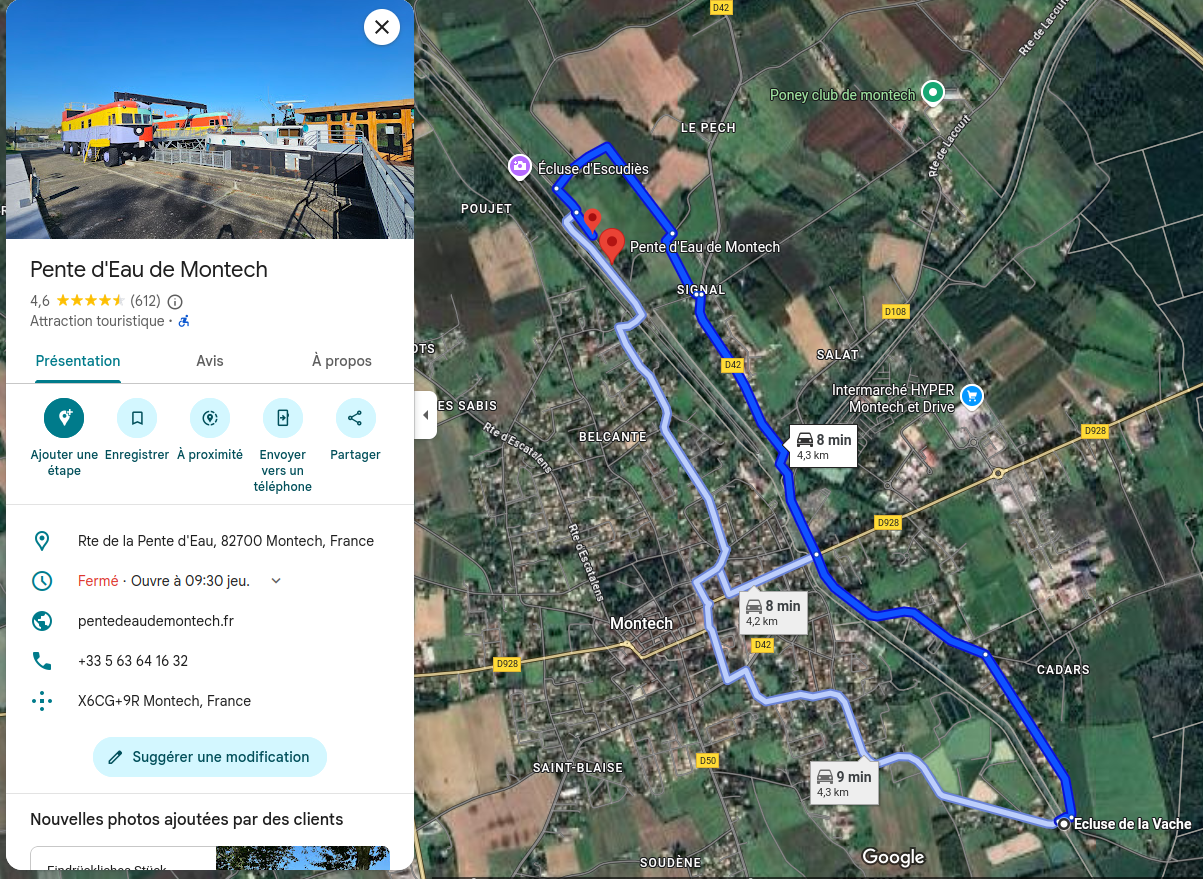Click the Ajouter une étape icon
This screenshot has height=879, width=1203.
point(64,418)
